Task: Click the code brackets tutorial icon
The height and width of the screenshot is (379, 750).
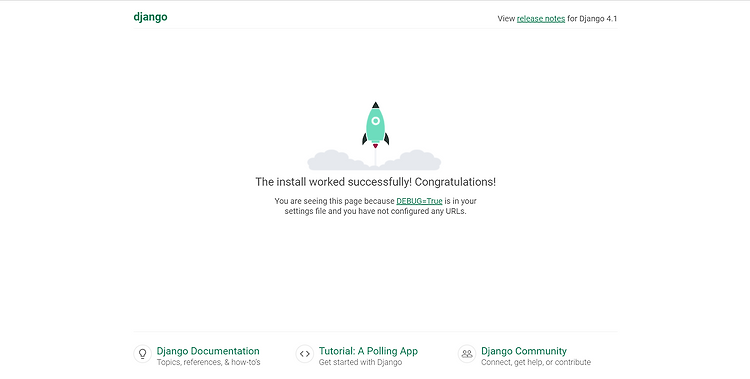Action: [305, 354]
